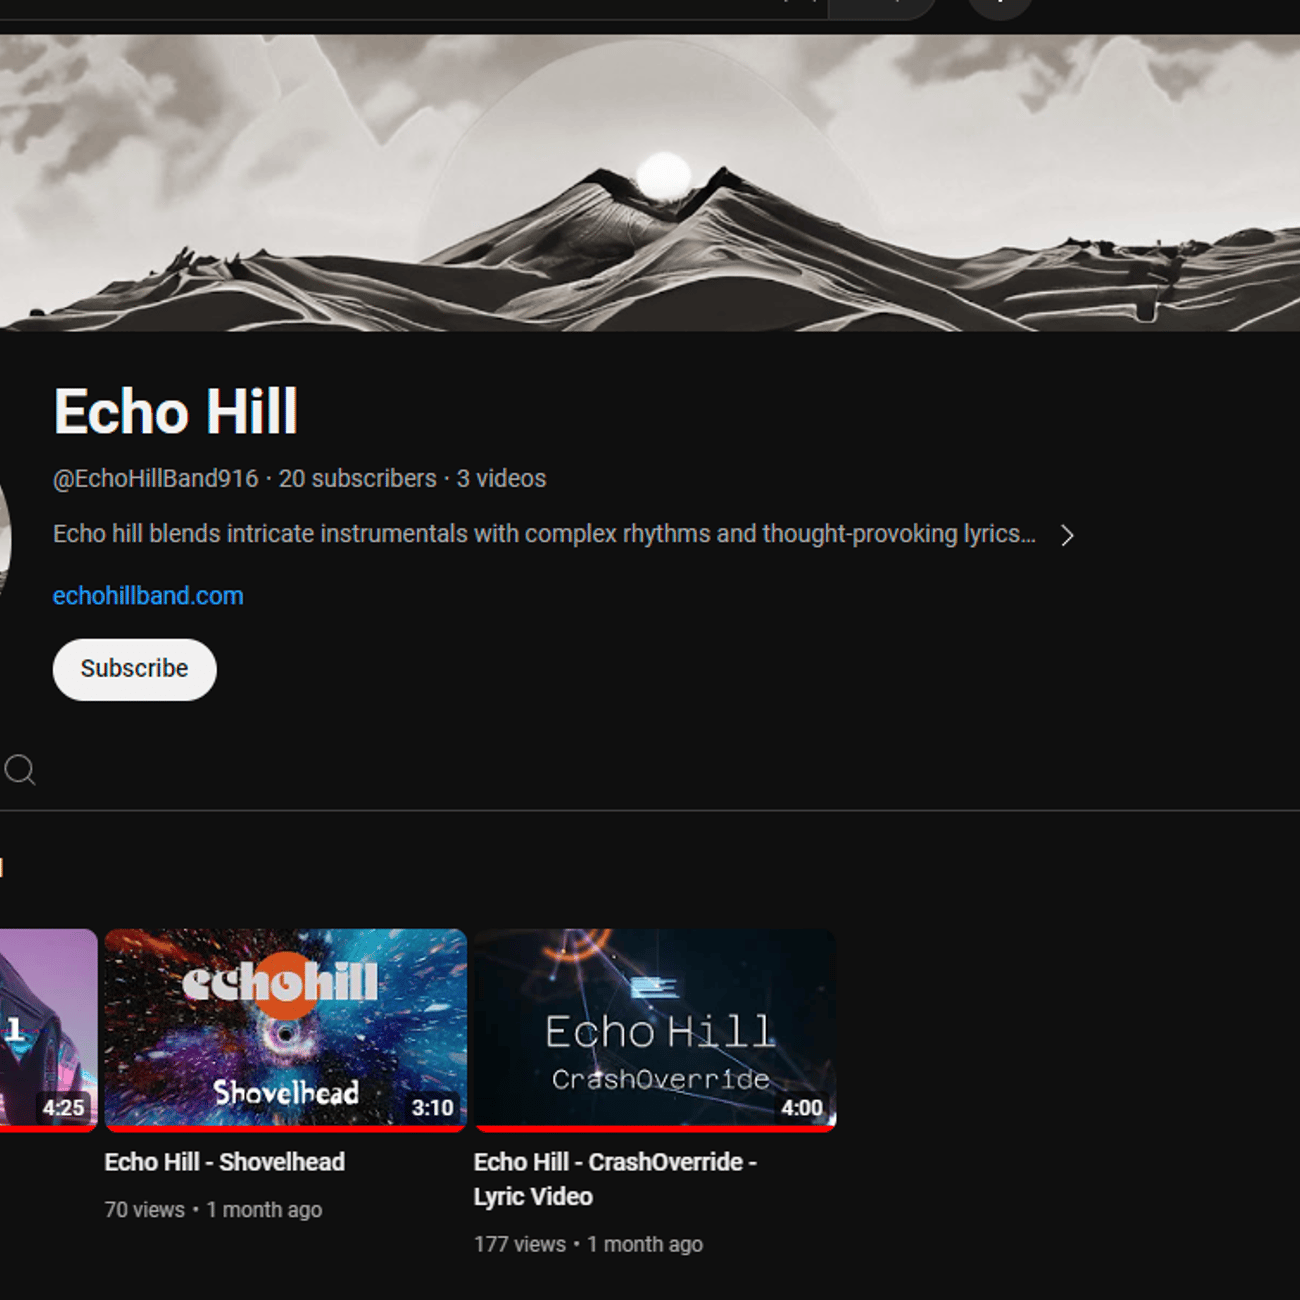The height and width of the screenshot is (1300, 1300).
Task: Open the echohillband.com link
Action: pos(148,596)
